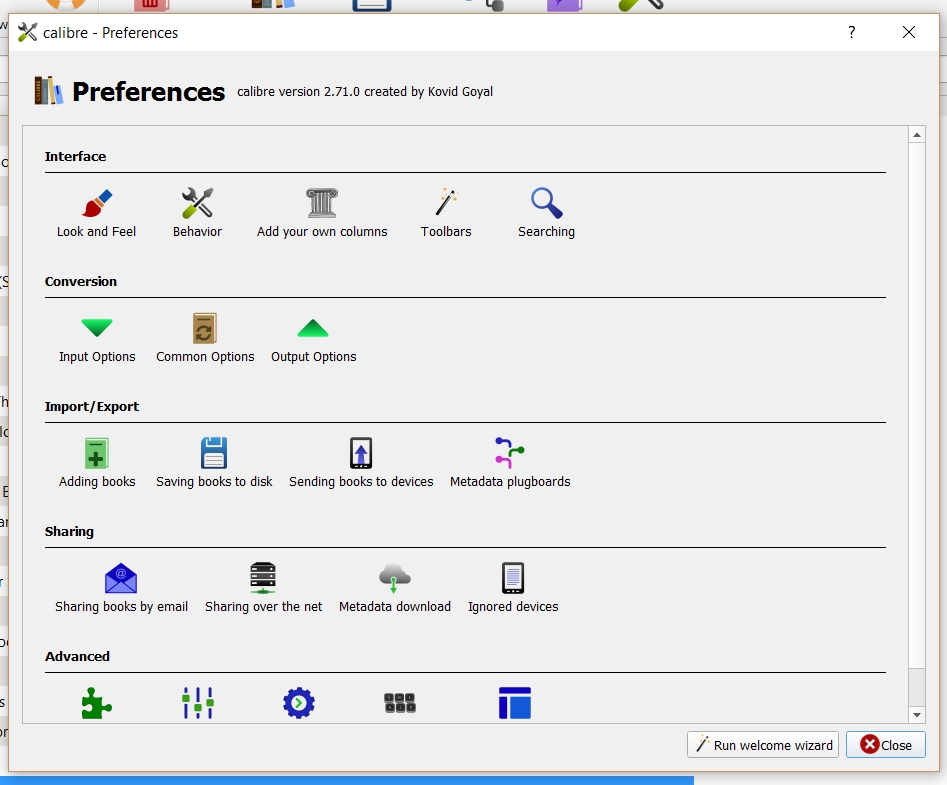Click Run welcome wizard button
The image size is (947, 785).
pyautogui.click(x=763, y=745)
